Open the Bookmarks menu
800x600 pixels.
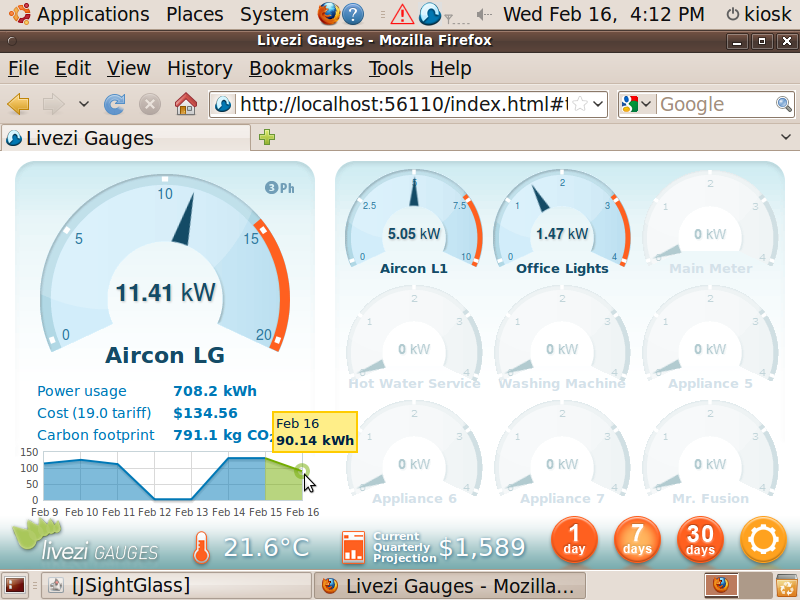(301, 68)
